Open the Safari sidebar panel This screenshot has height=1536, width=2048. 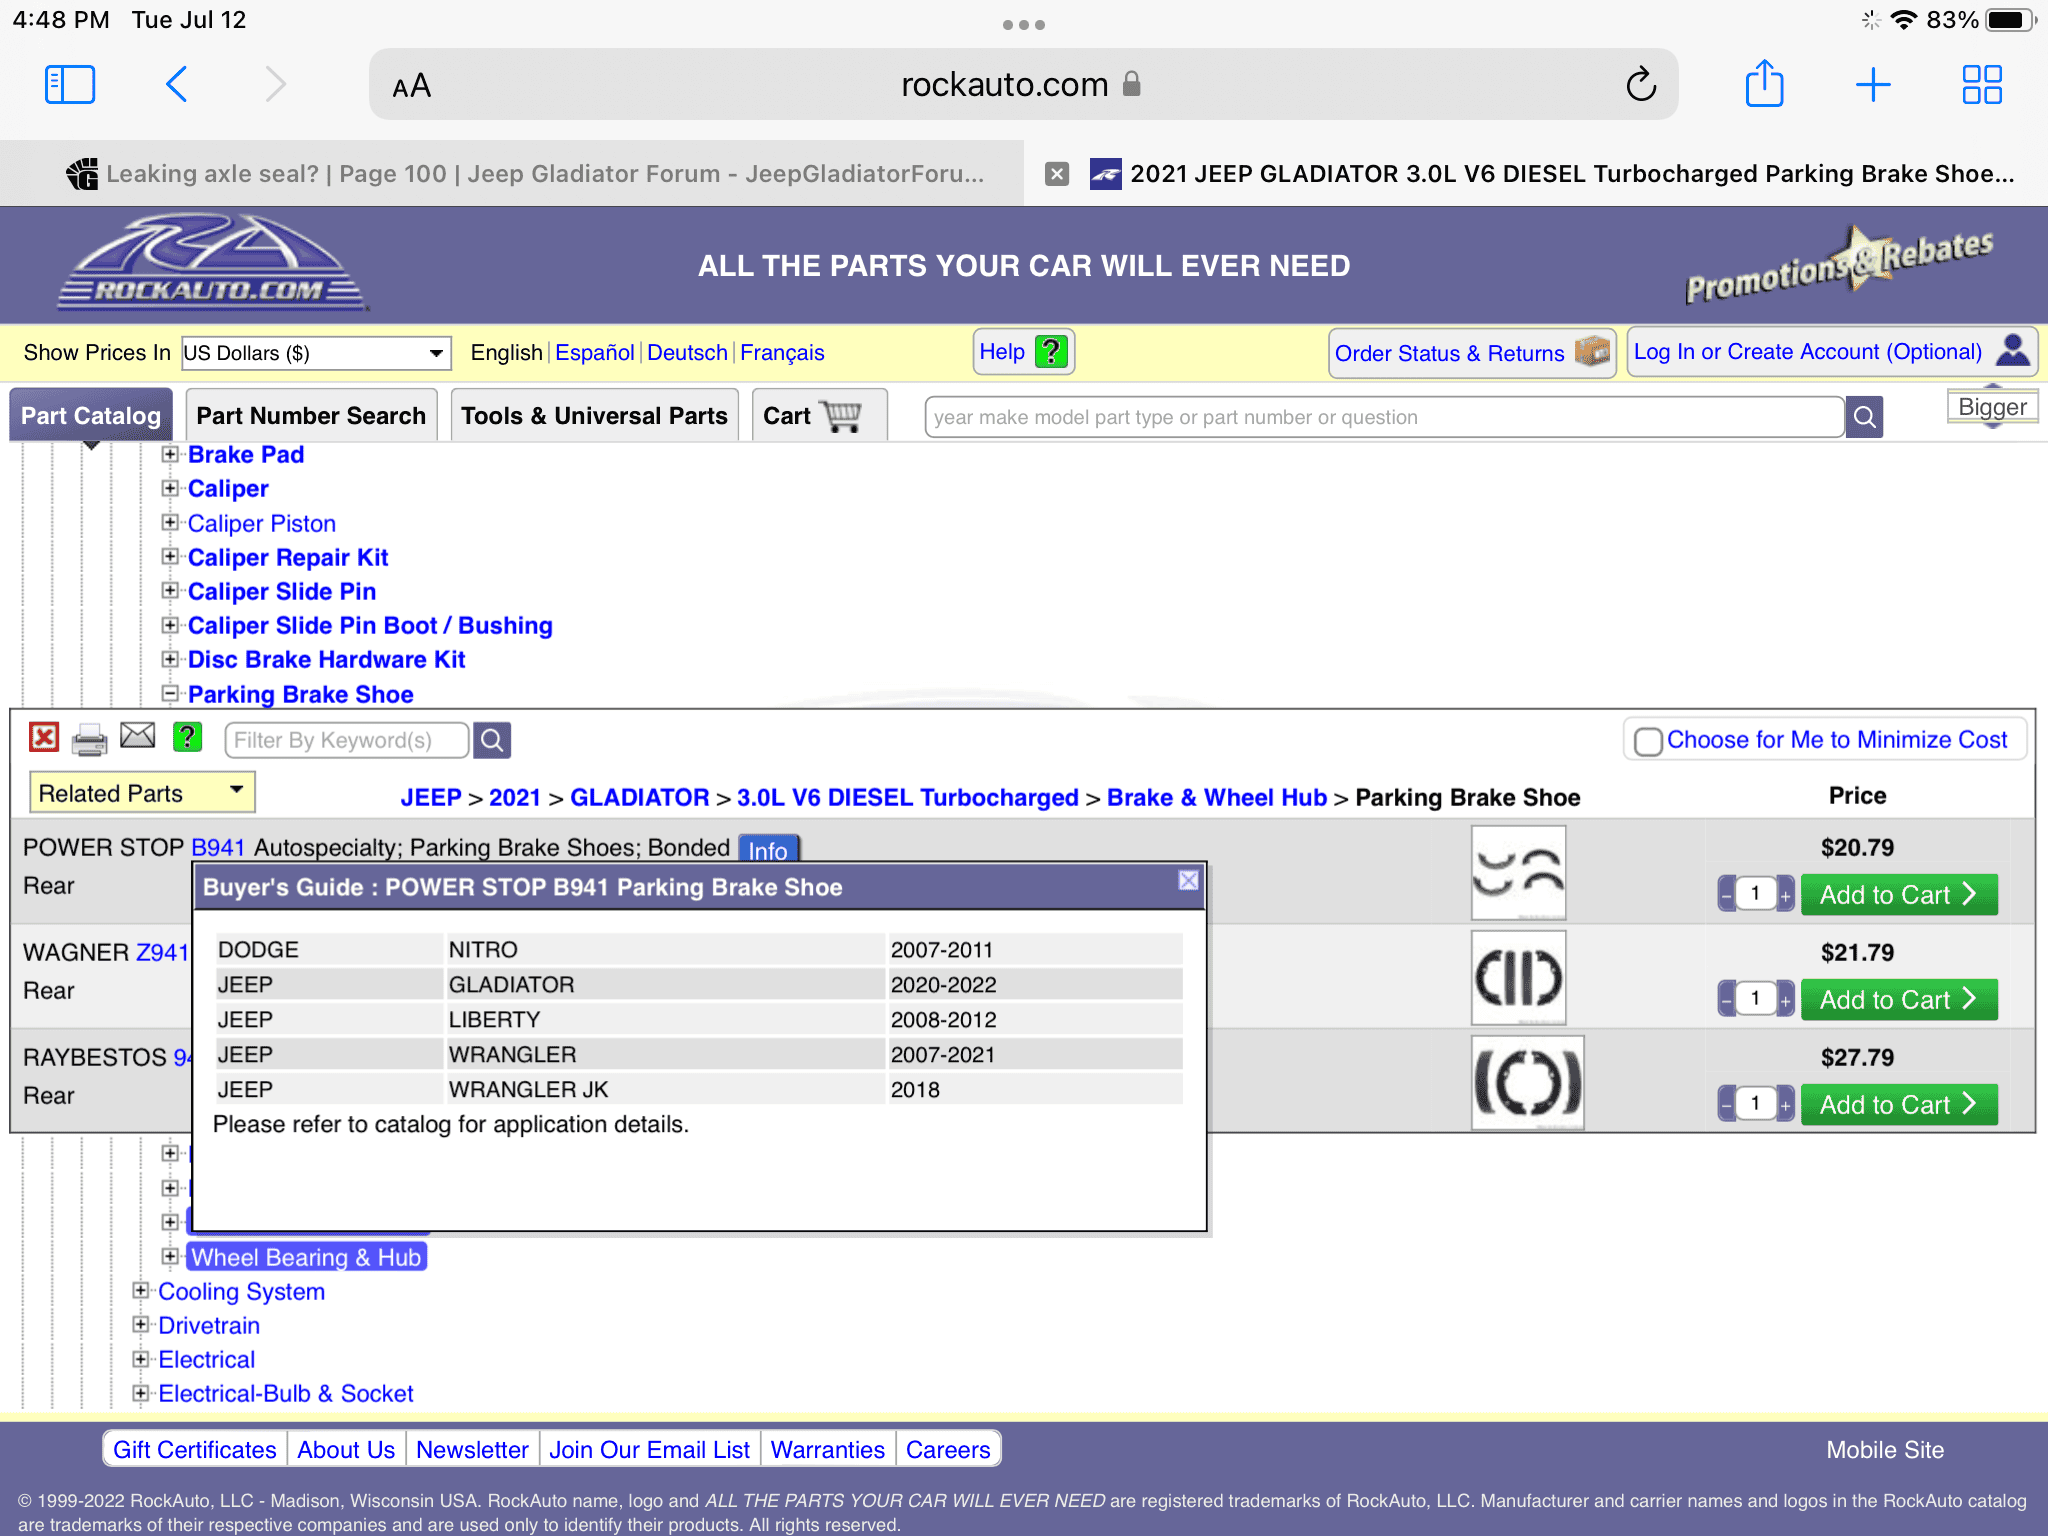click(x=70, y=85)
